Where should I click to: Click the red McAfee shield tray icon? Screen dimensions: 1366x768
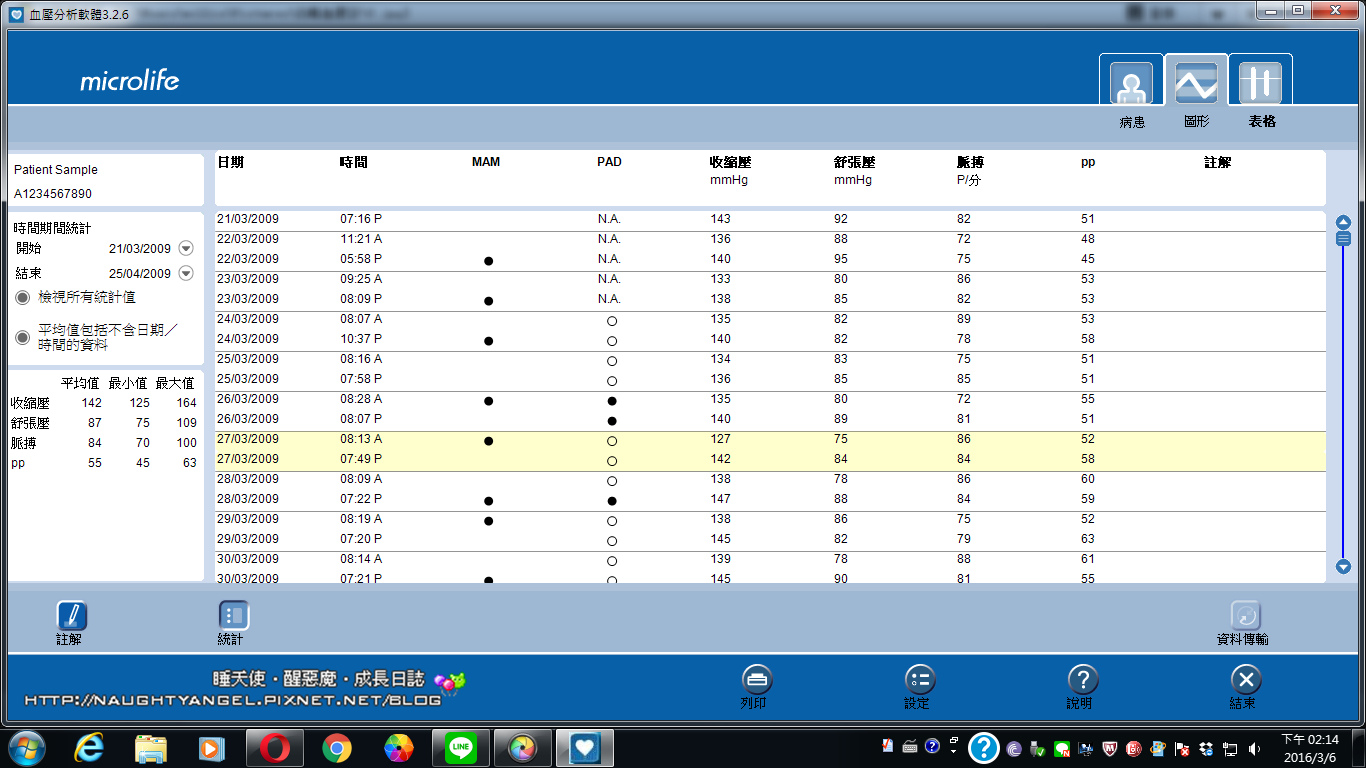(x=1109, y=748)
